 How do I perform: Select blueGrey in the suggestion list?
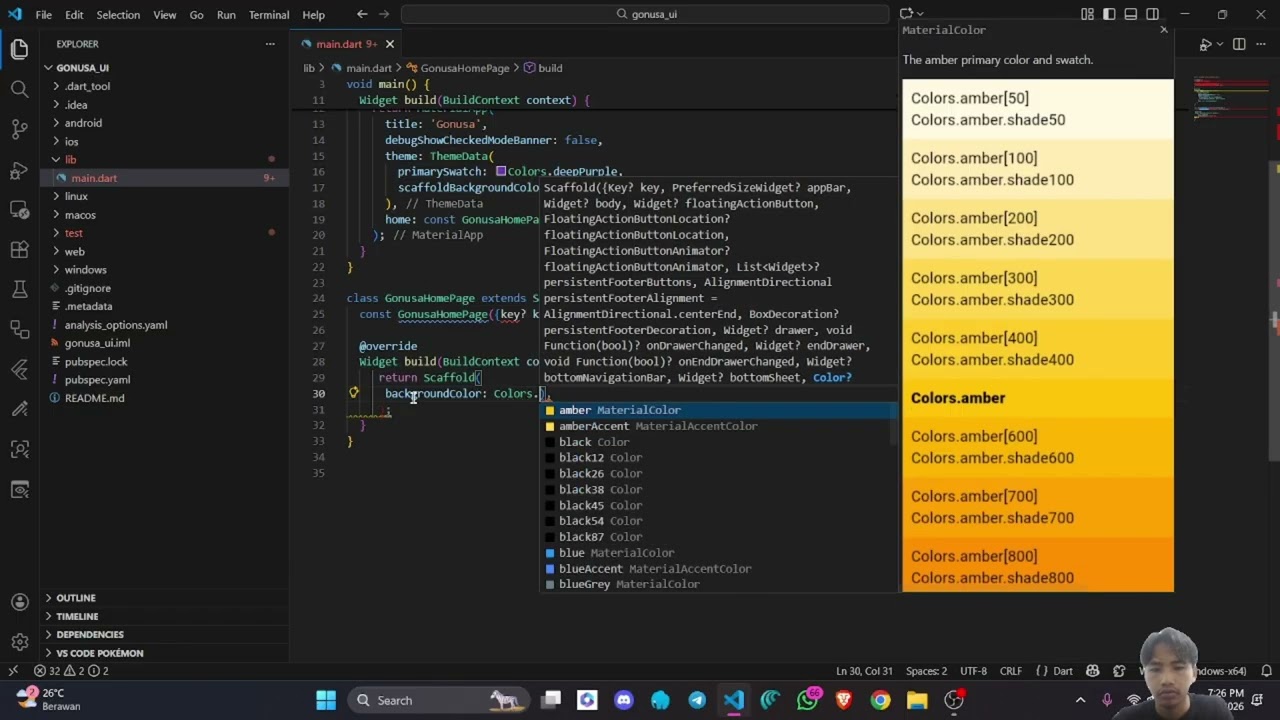click(718, 584)
